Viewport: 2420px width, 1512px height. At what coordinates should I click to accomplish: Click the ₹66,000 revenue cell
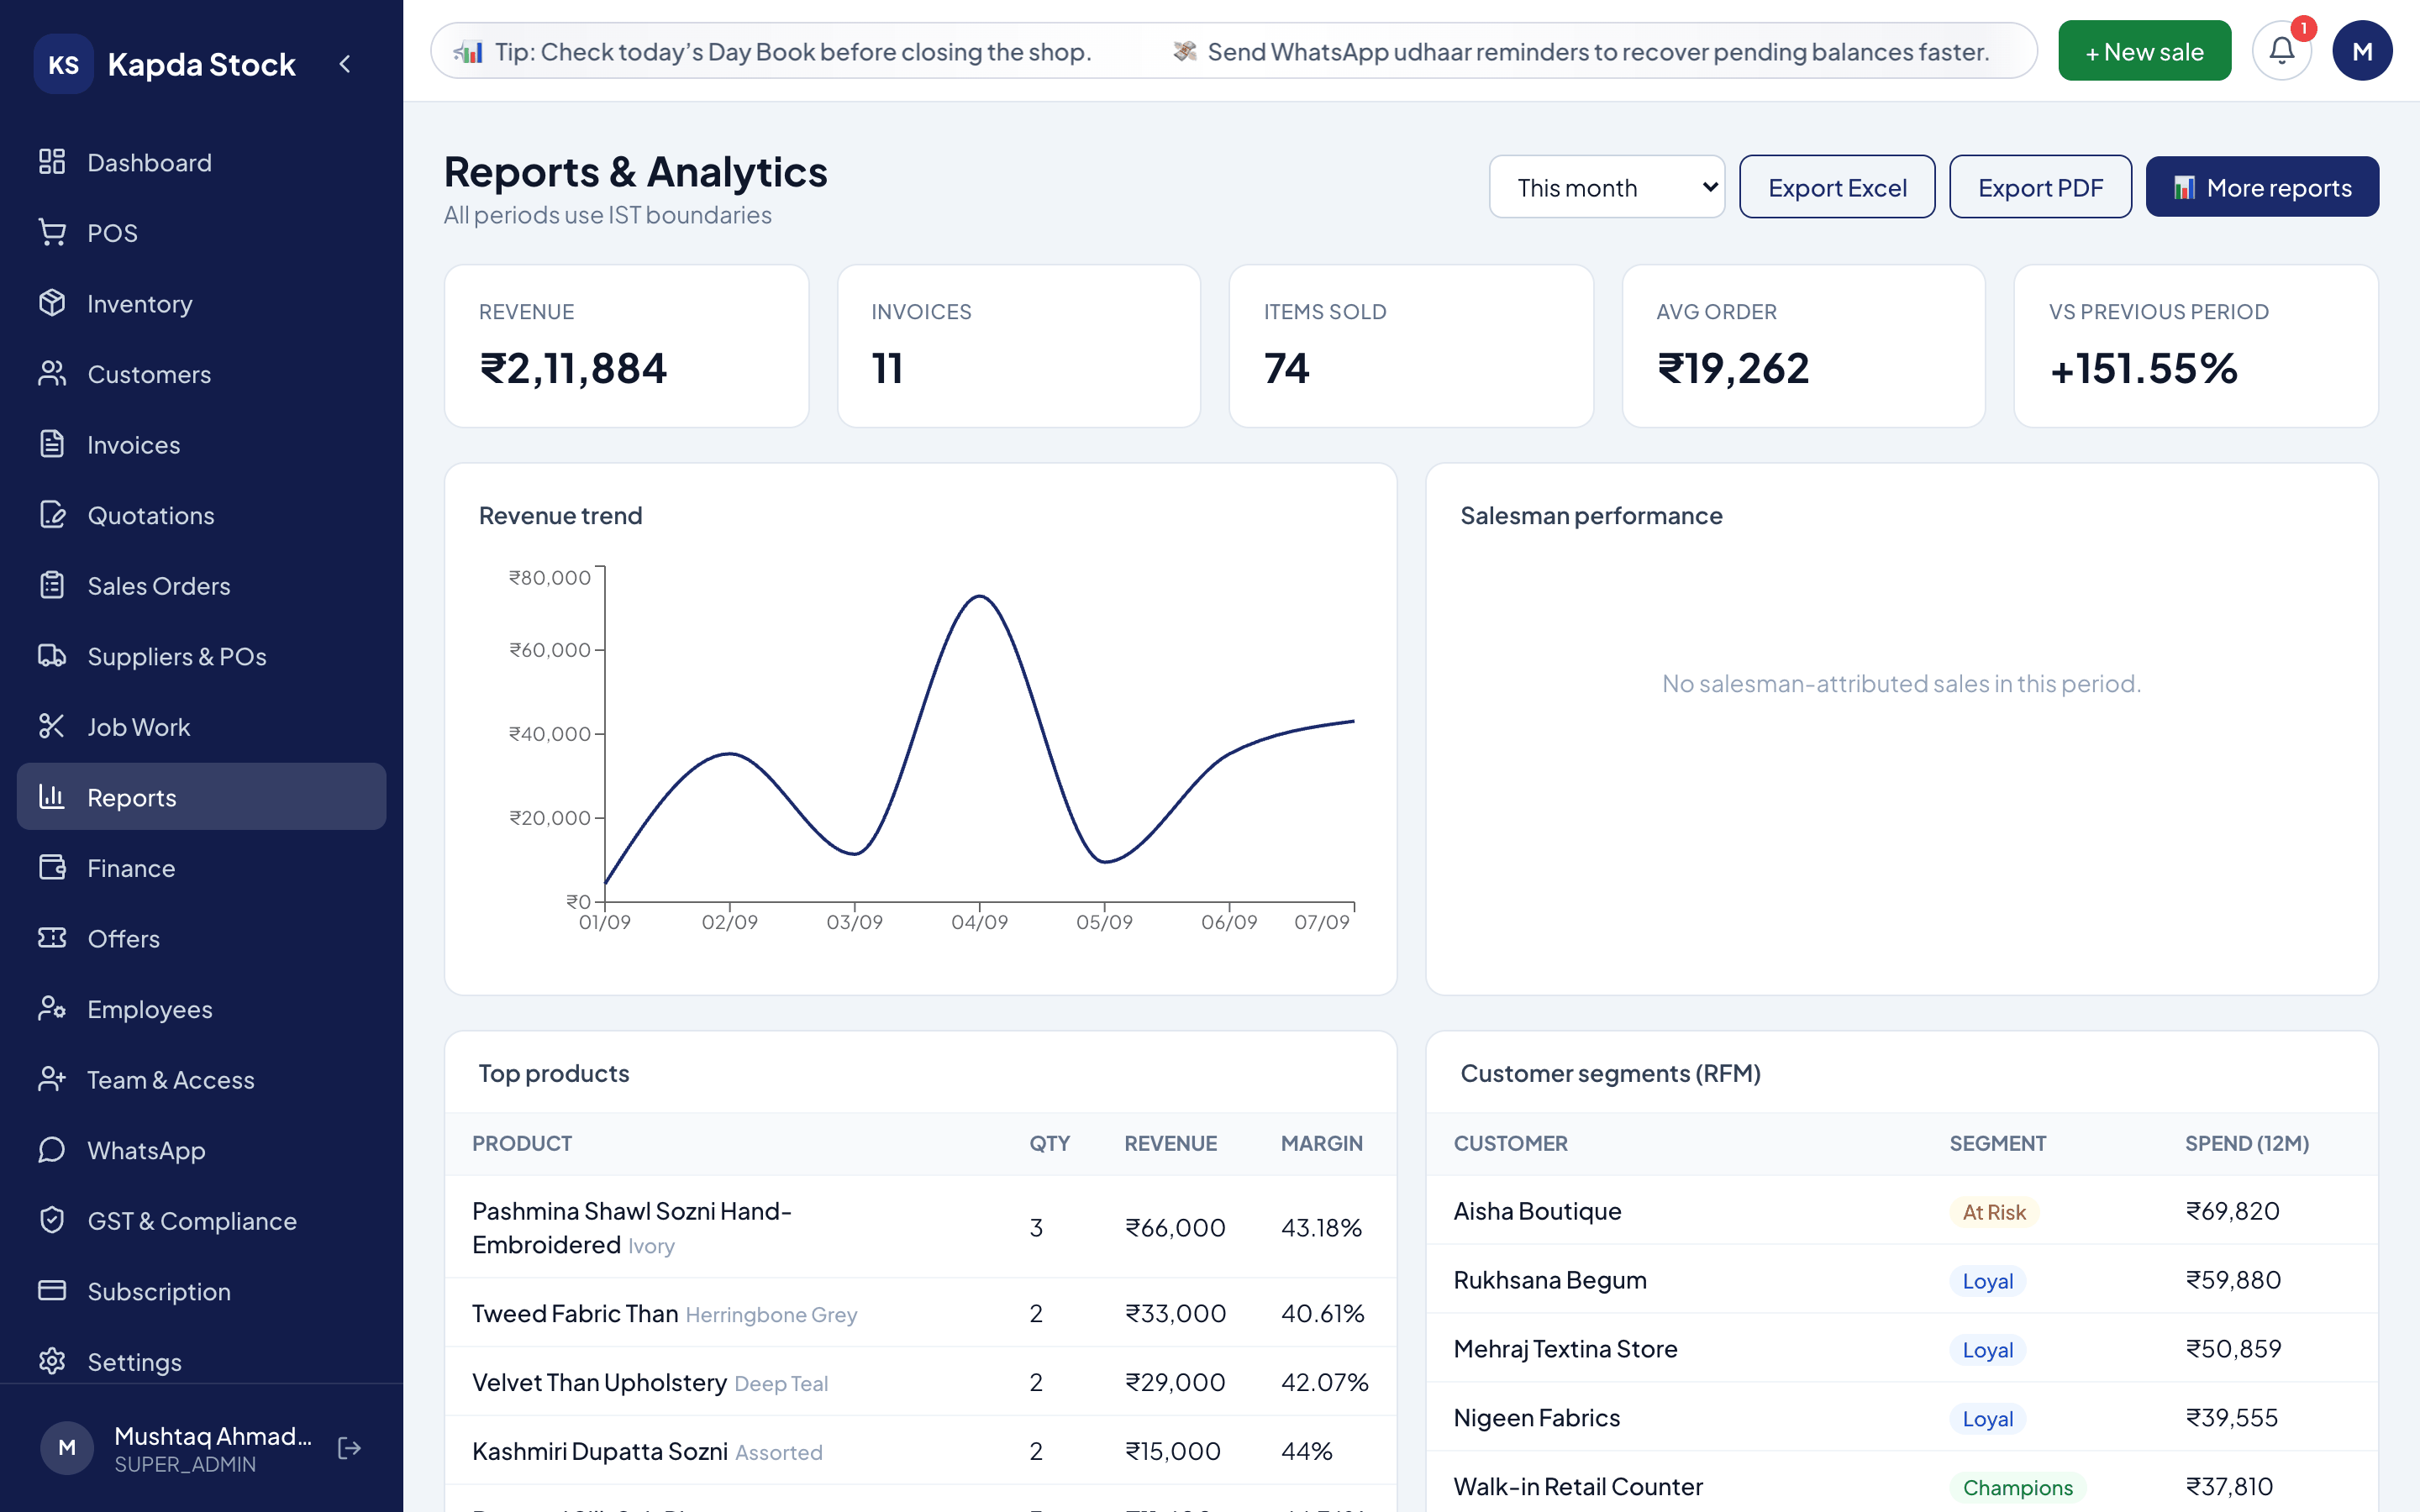pos(1175,1227)
